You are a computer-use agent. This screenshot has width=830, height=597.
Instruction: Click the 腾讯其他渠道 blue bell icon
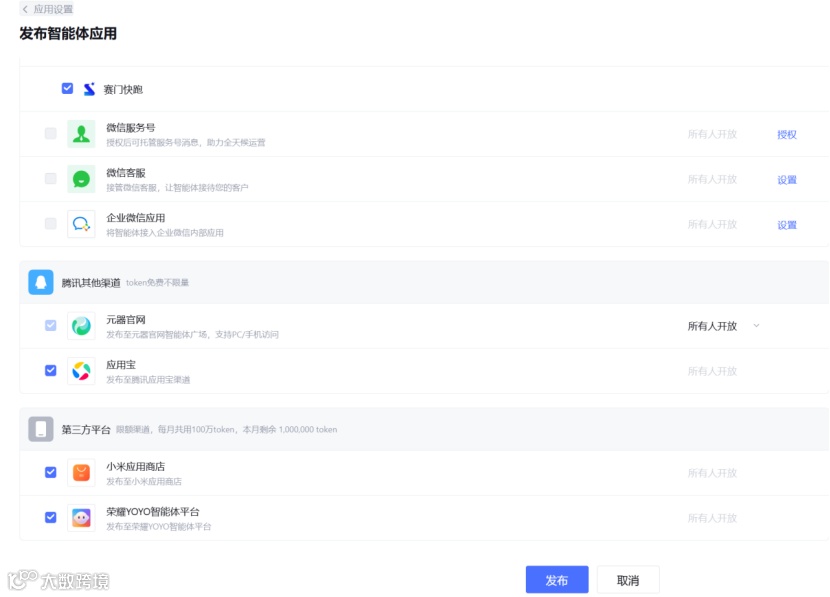coord(41,282)
